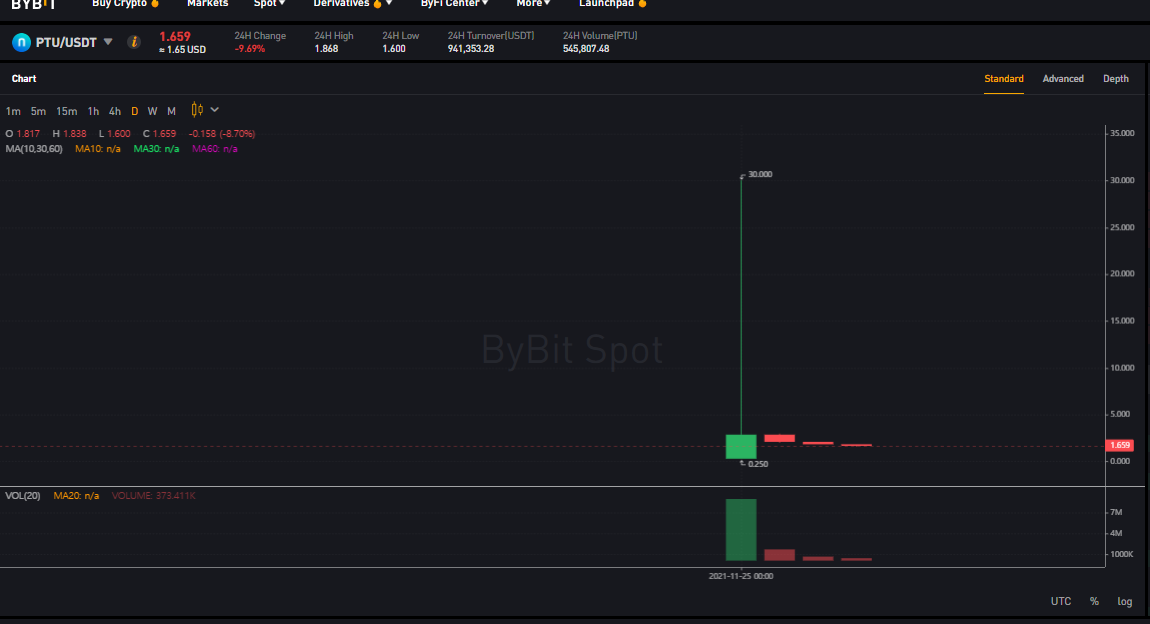This screenshot has height=624, width=1150.
Task: Click the 1.659 current price tag on axis
Action: 1120,445
